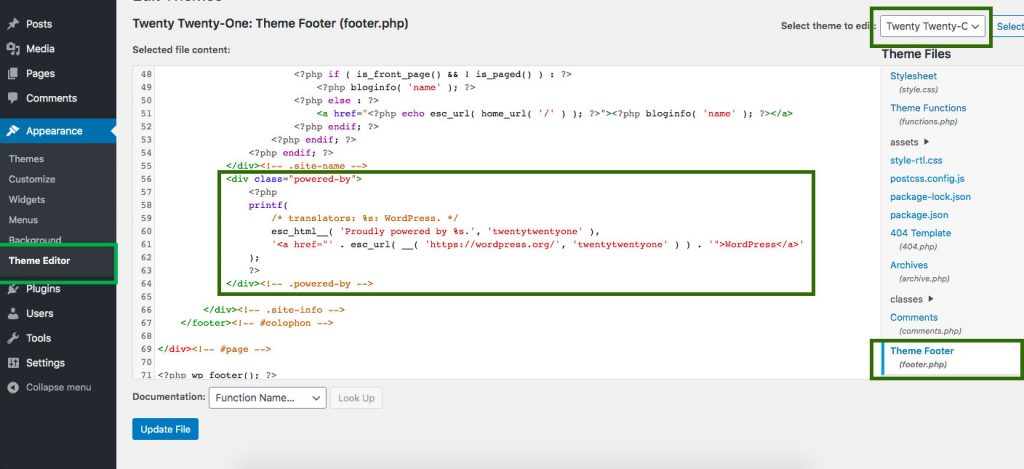The image size is (1024, 469).
Task: Open postcss.config.js file
Action: [x=927, y=178]
